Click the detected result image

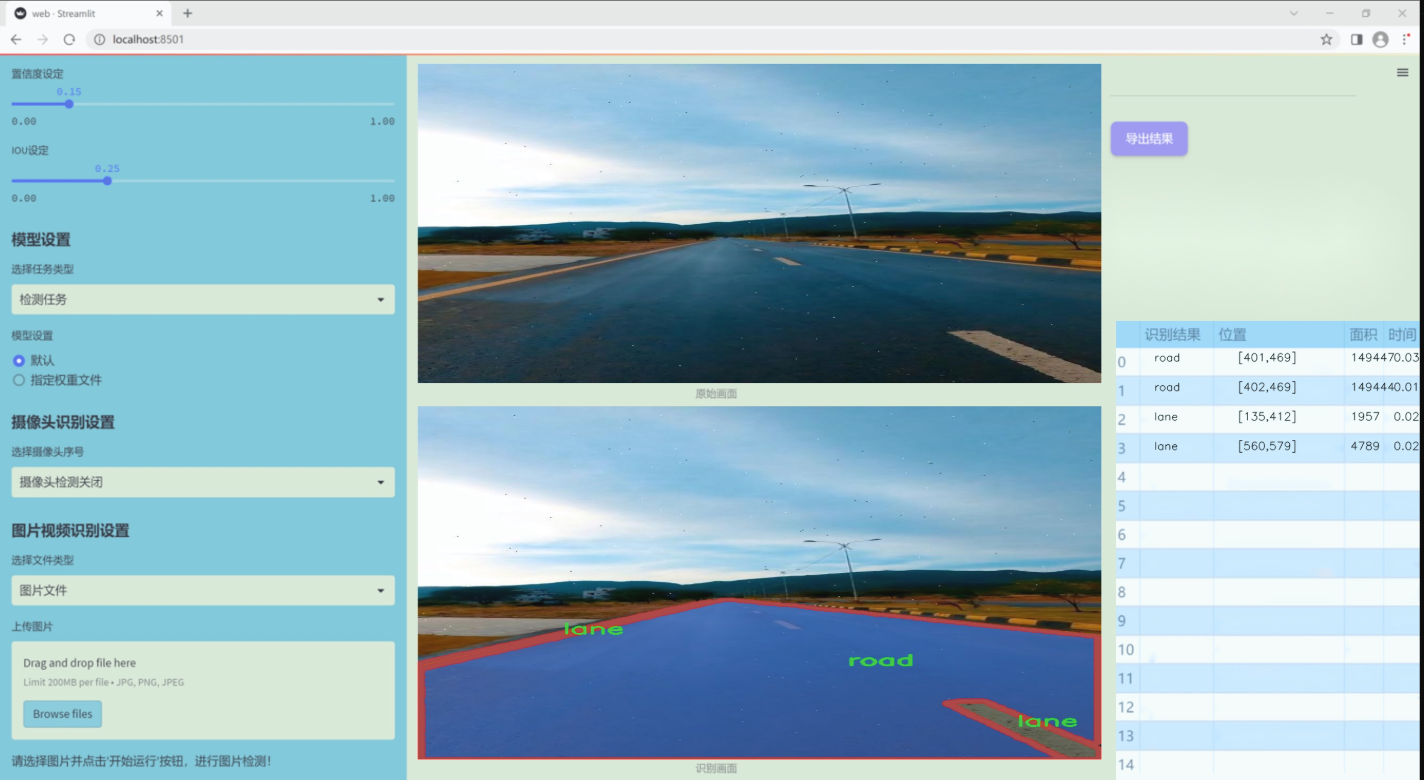(x=759, y=582)
